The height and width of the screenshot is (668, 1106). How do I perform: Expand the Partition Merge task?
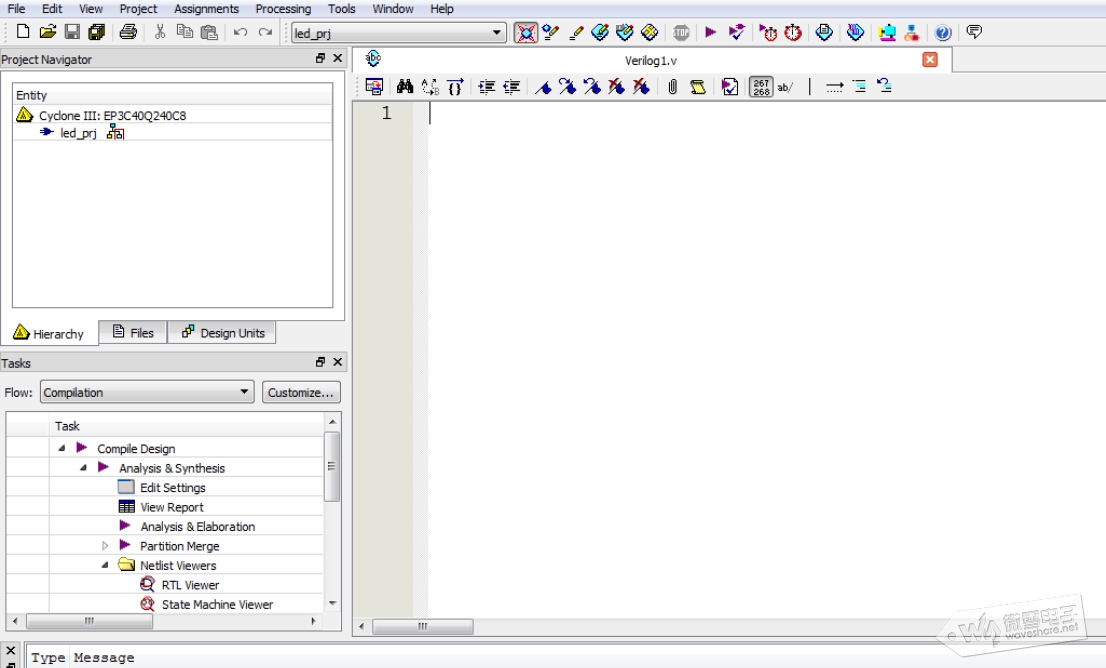coord(105,546)
